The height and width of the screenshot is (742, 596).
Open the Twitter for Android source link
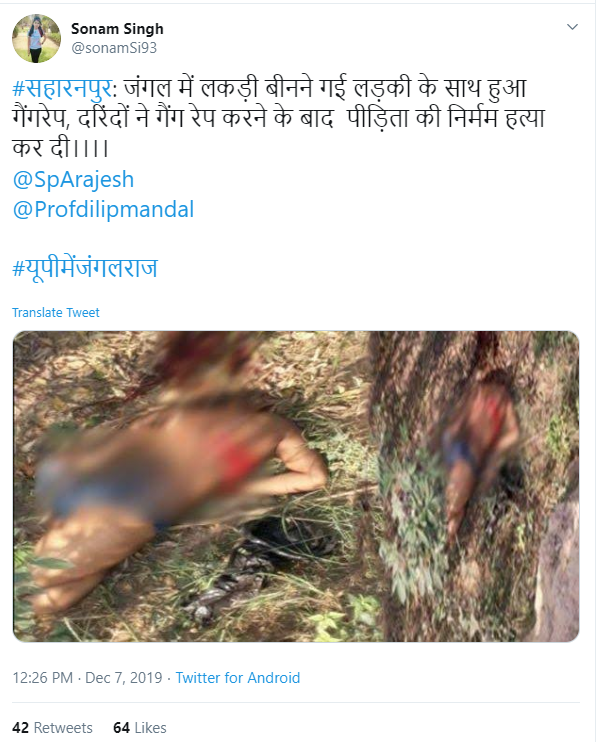click(238, 678)
